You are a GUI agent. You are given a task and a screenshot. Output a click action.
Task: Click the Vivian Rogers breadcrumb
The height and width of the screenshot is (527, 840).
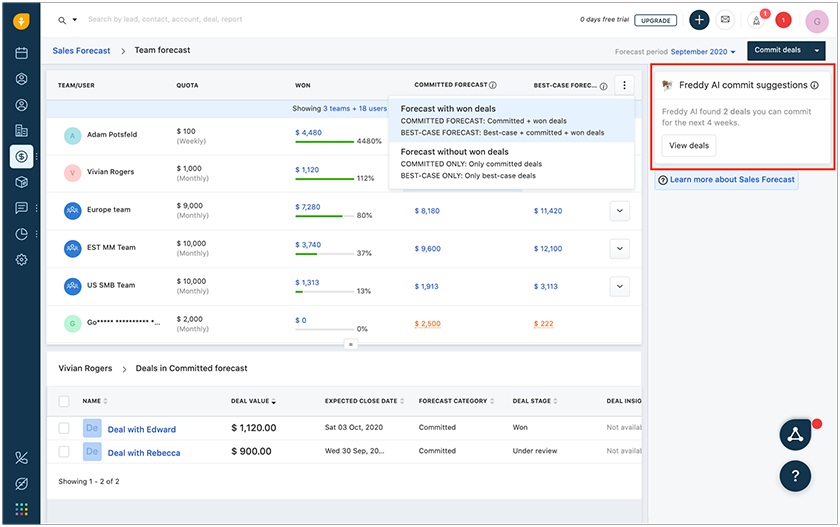(85, 368)
